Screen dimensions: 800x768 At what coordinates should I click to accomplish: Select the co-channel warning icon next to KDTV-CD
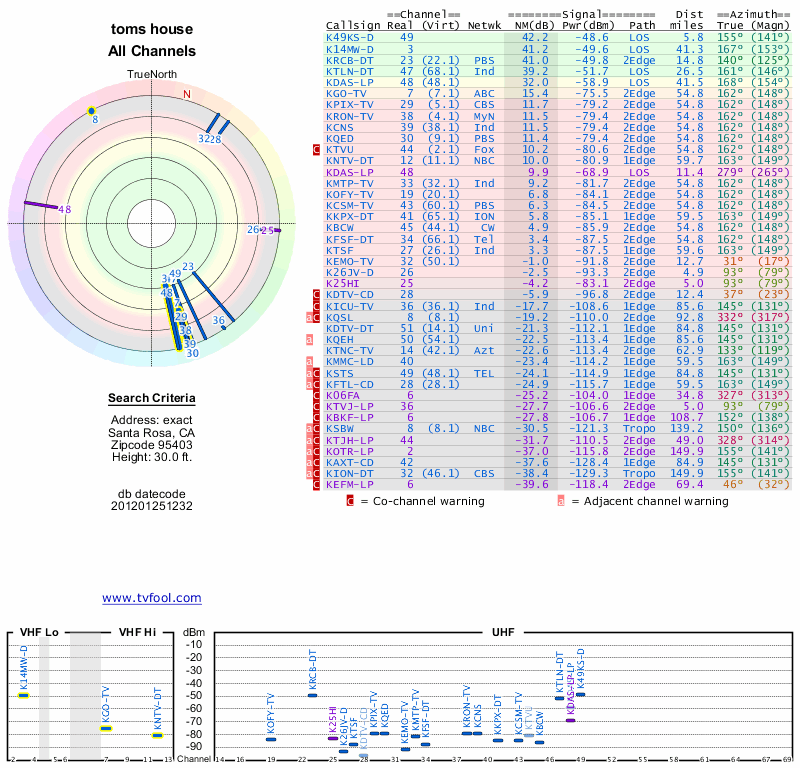point(317,295)
